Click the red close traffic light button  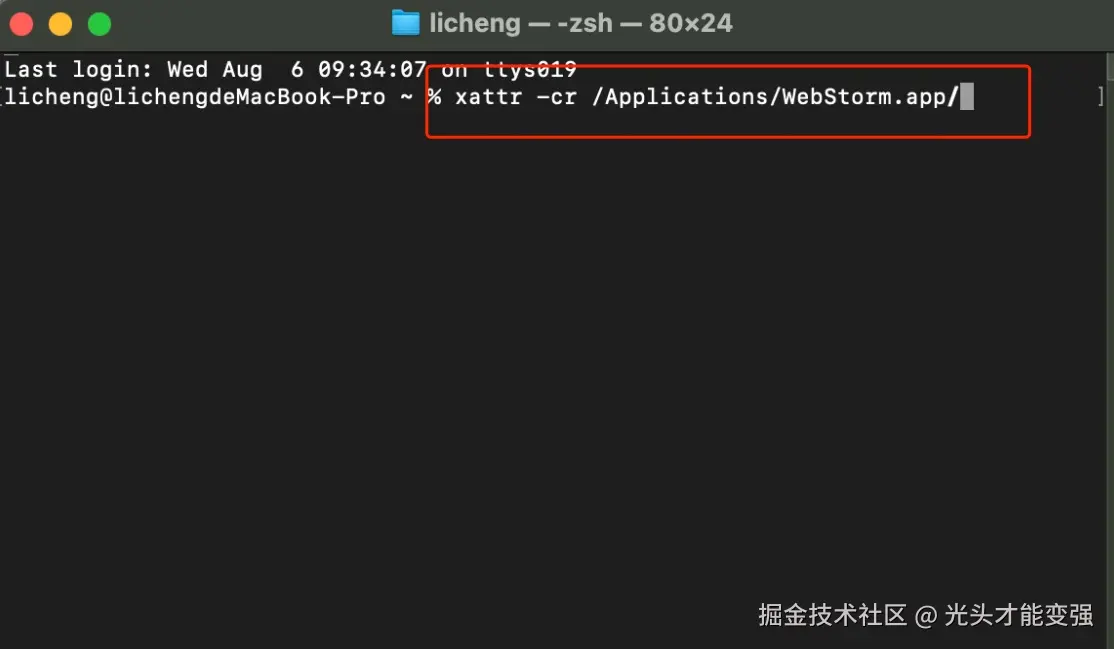click(21, 23)
